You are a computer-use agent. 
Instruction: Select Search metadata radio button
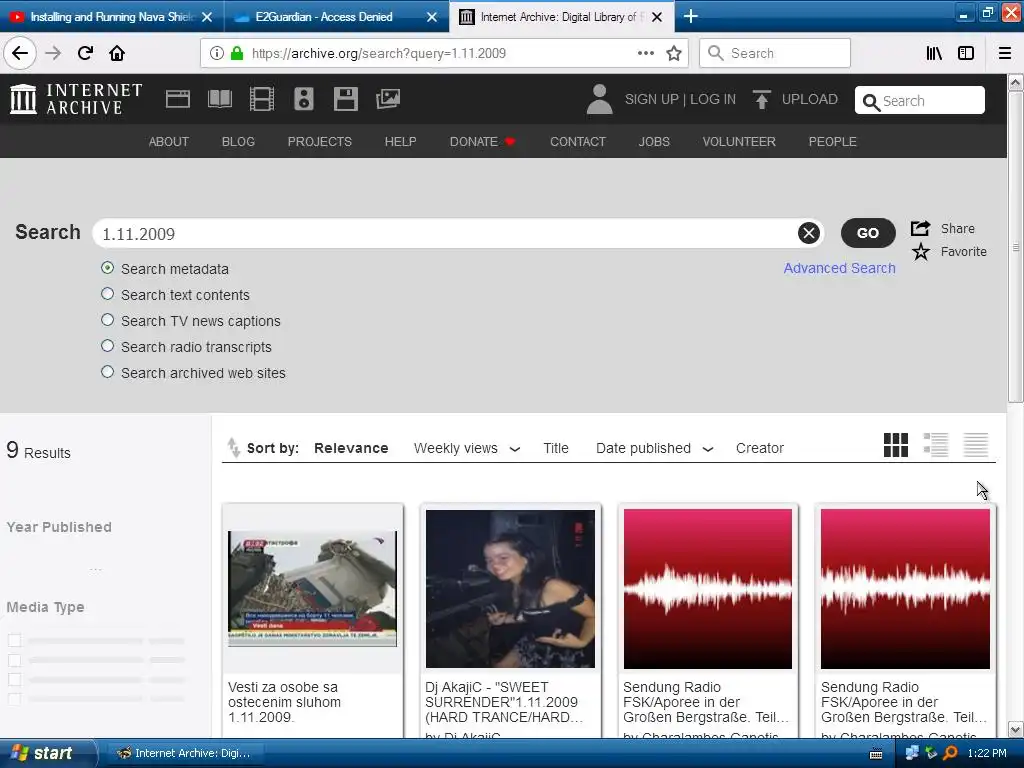108,268
